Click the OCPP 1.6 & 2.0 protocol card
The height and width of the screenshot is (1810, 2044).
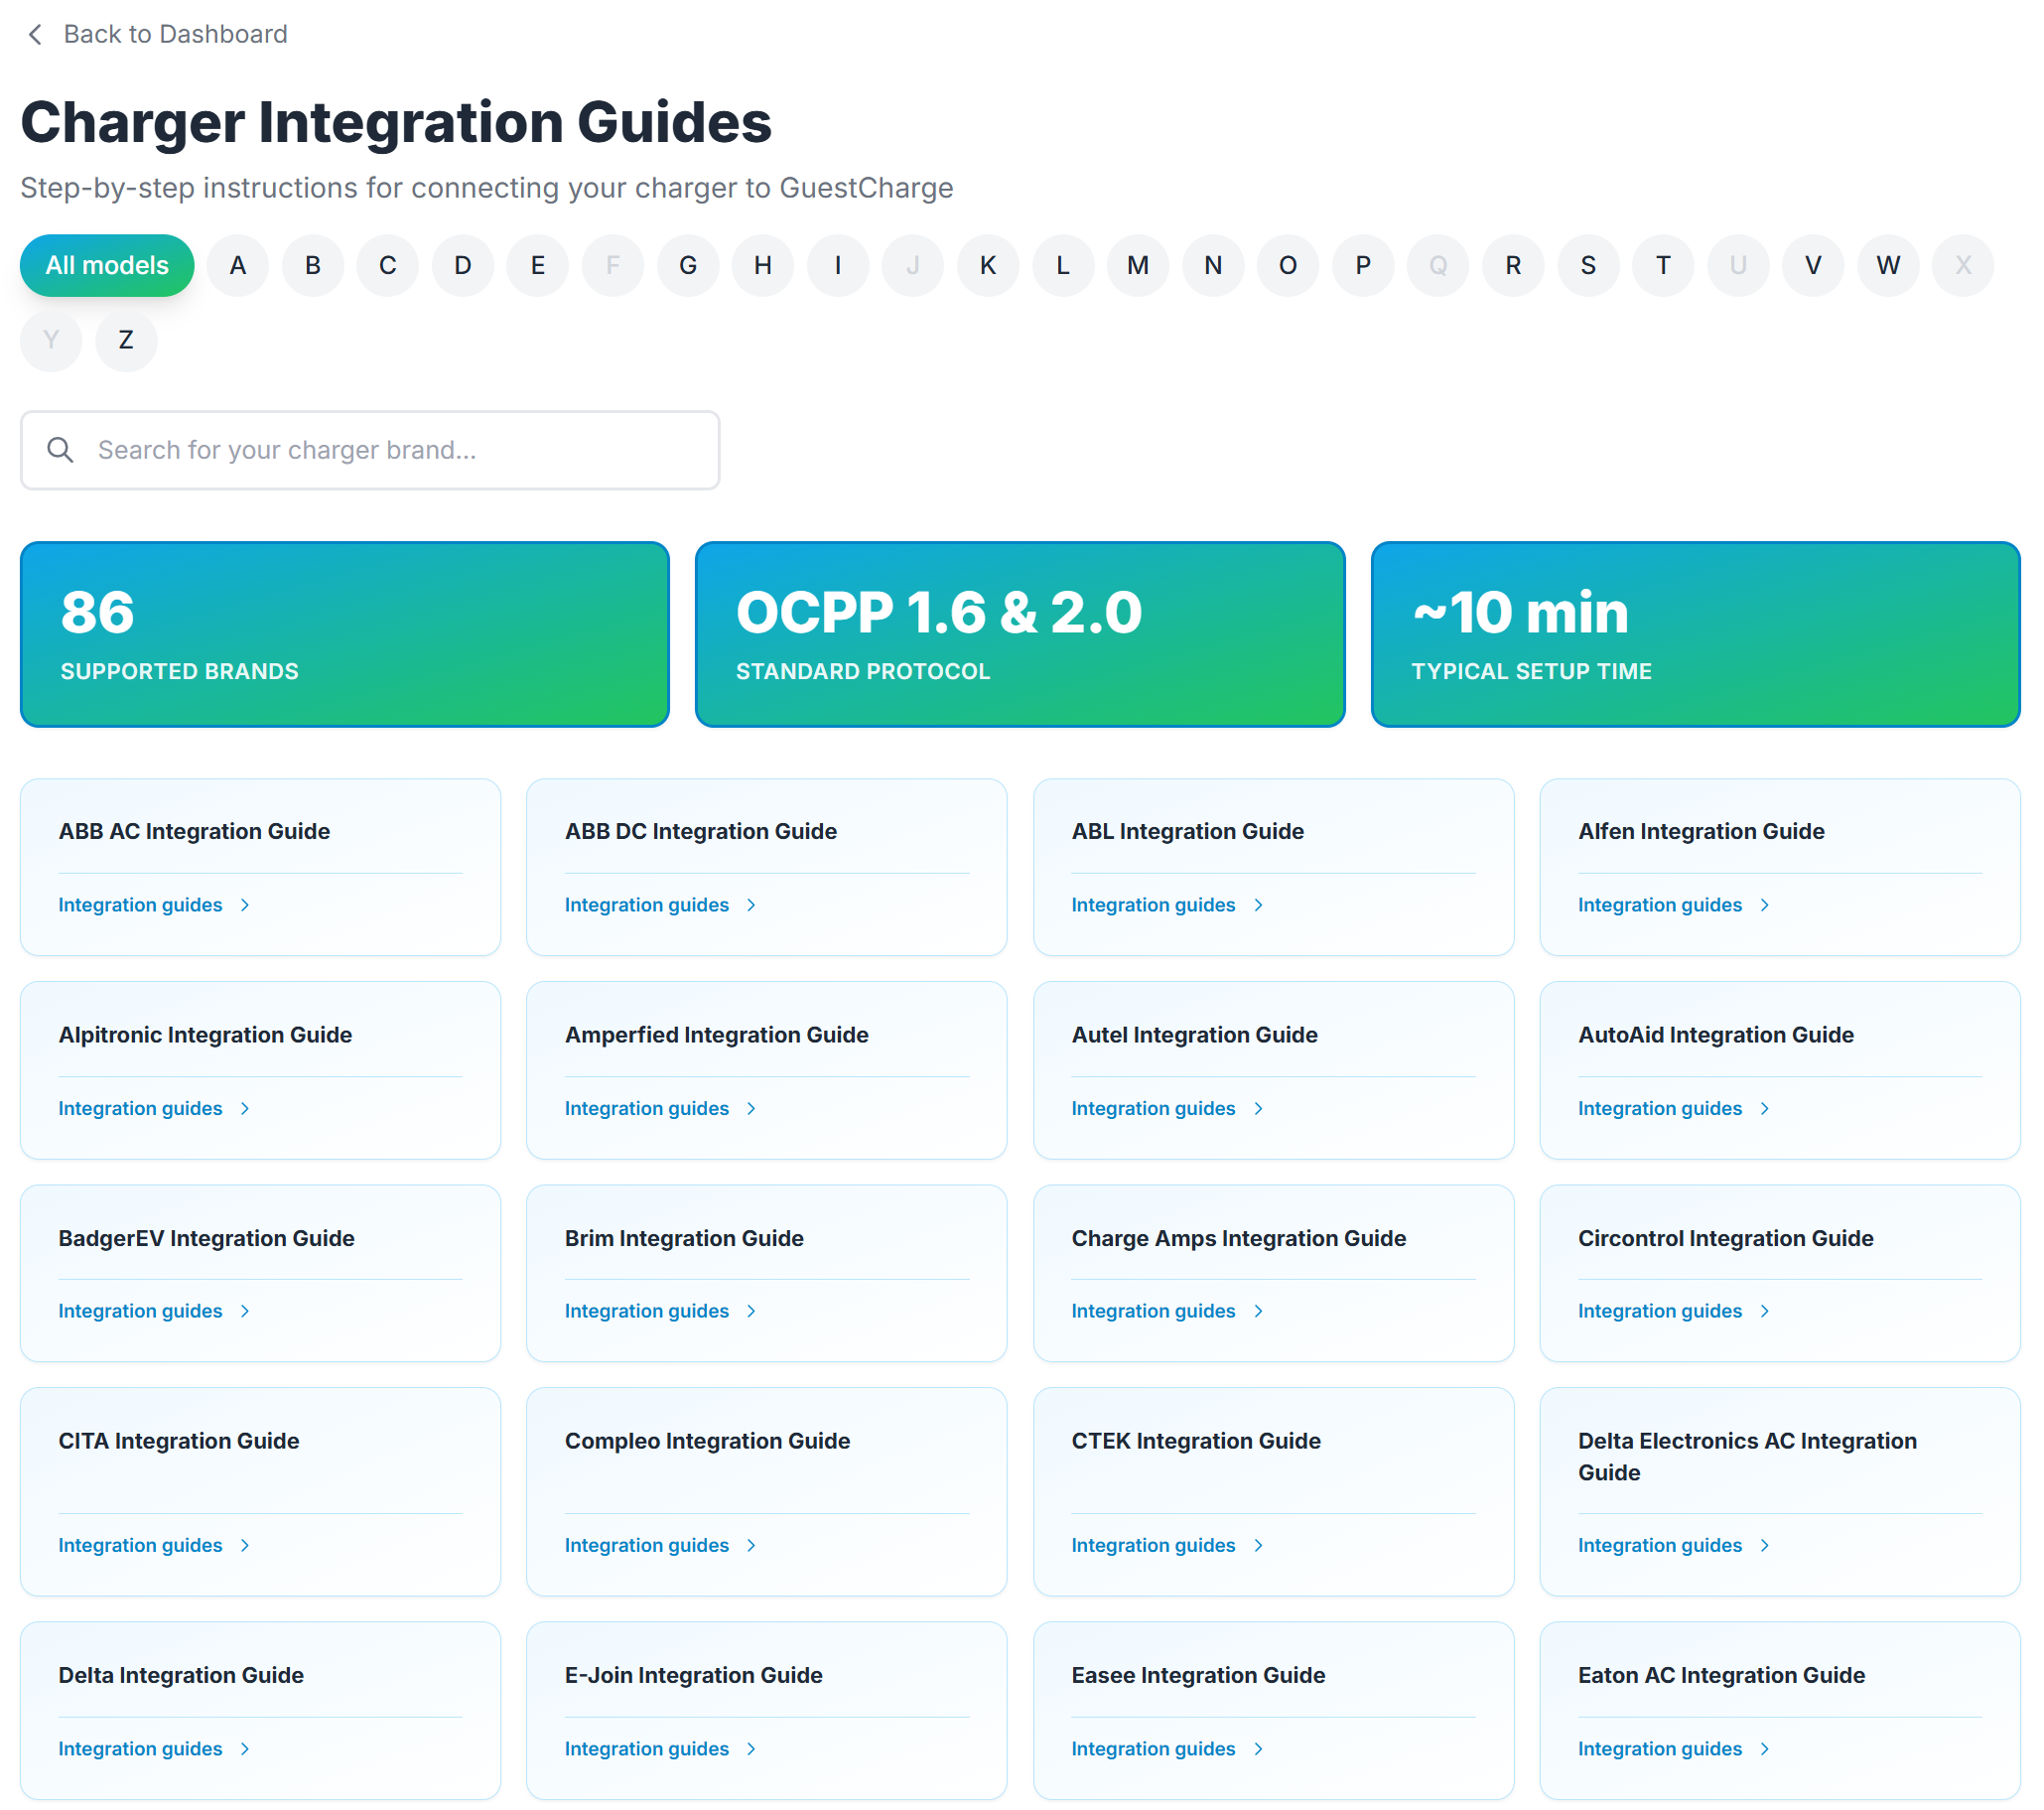(1020, 634)
